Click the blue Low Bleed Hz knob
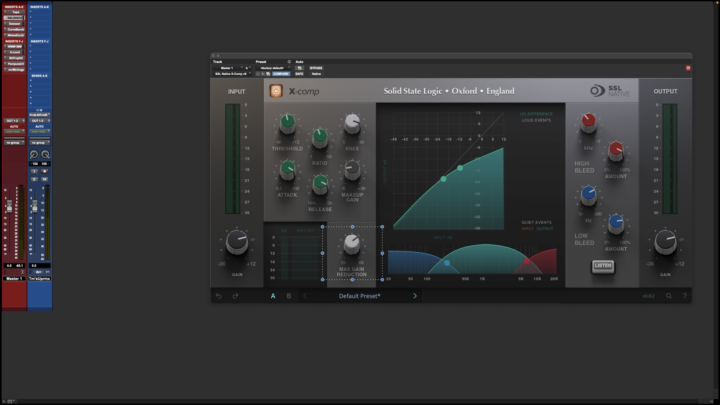Viewport: 720px width, 405px height. (x=588, y=195)
